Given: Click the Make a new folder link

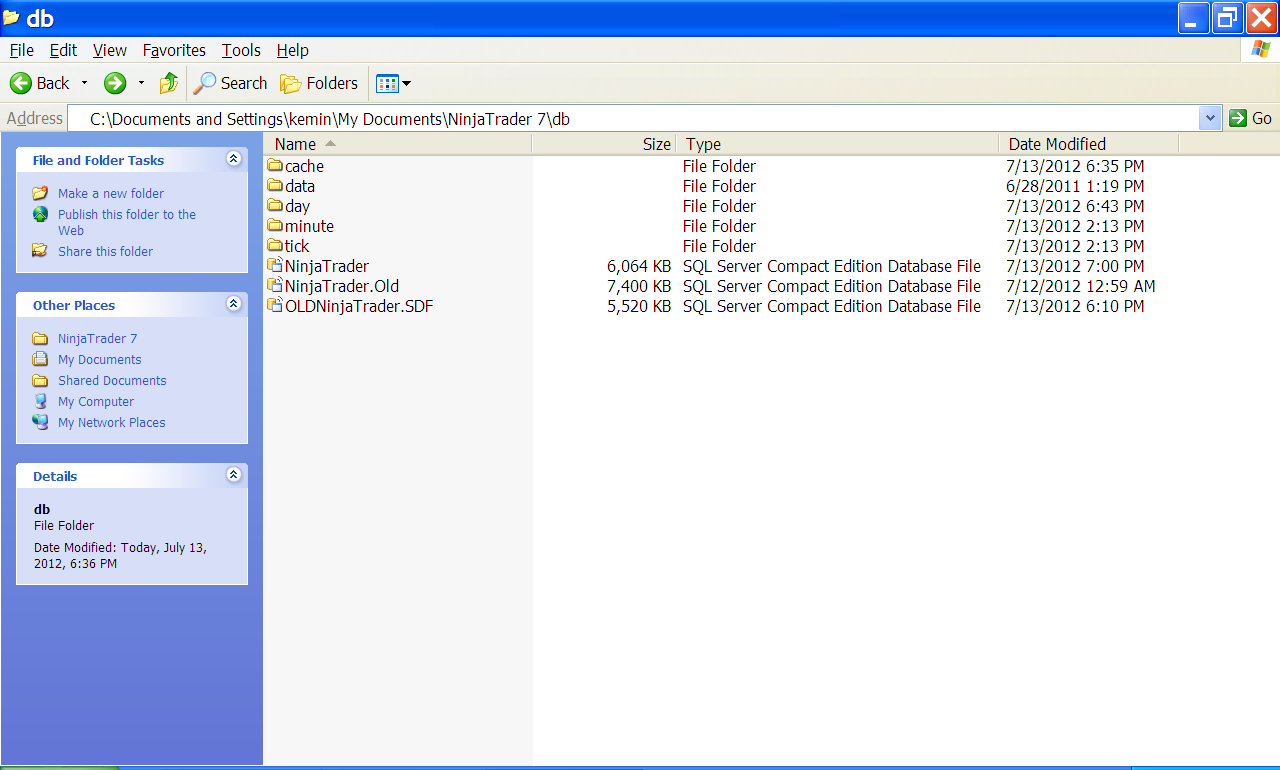Looking at the screenshot, I should click(x=111, y=193).
